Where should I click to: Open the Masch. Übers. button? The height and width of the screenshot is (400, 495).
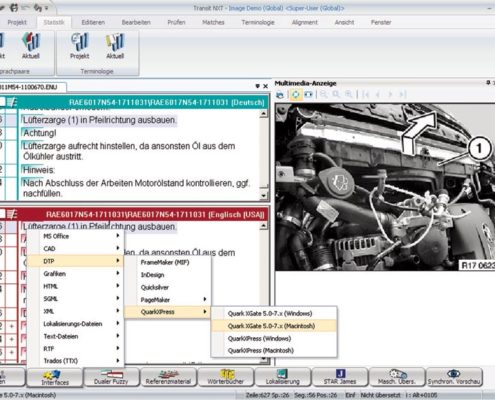(397, 377)
